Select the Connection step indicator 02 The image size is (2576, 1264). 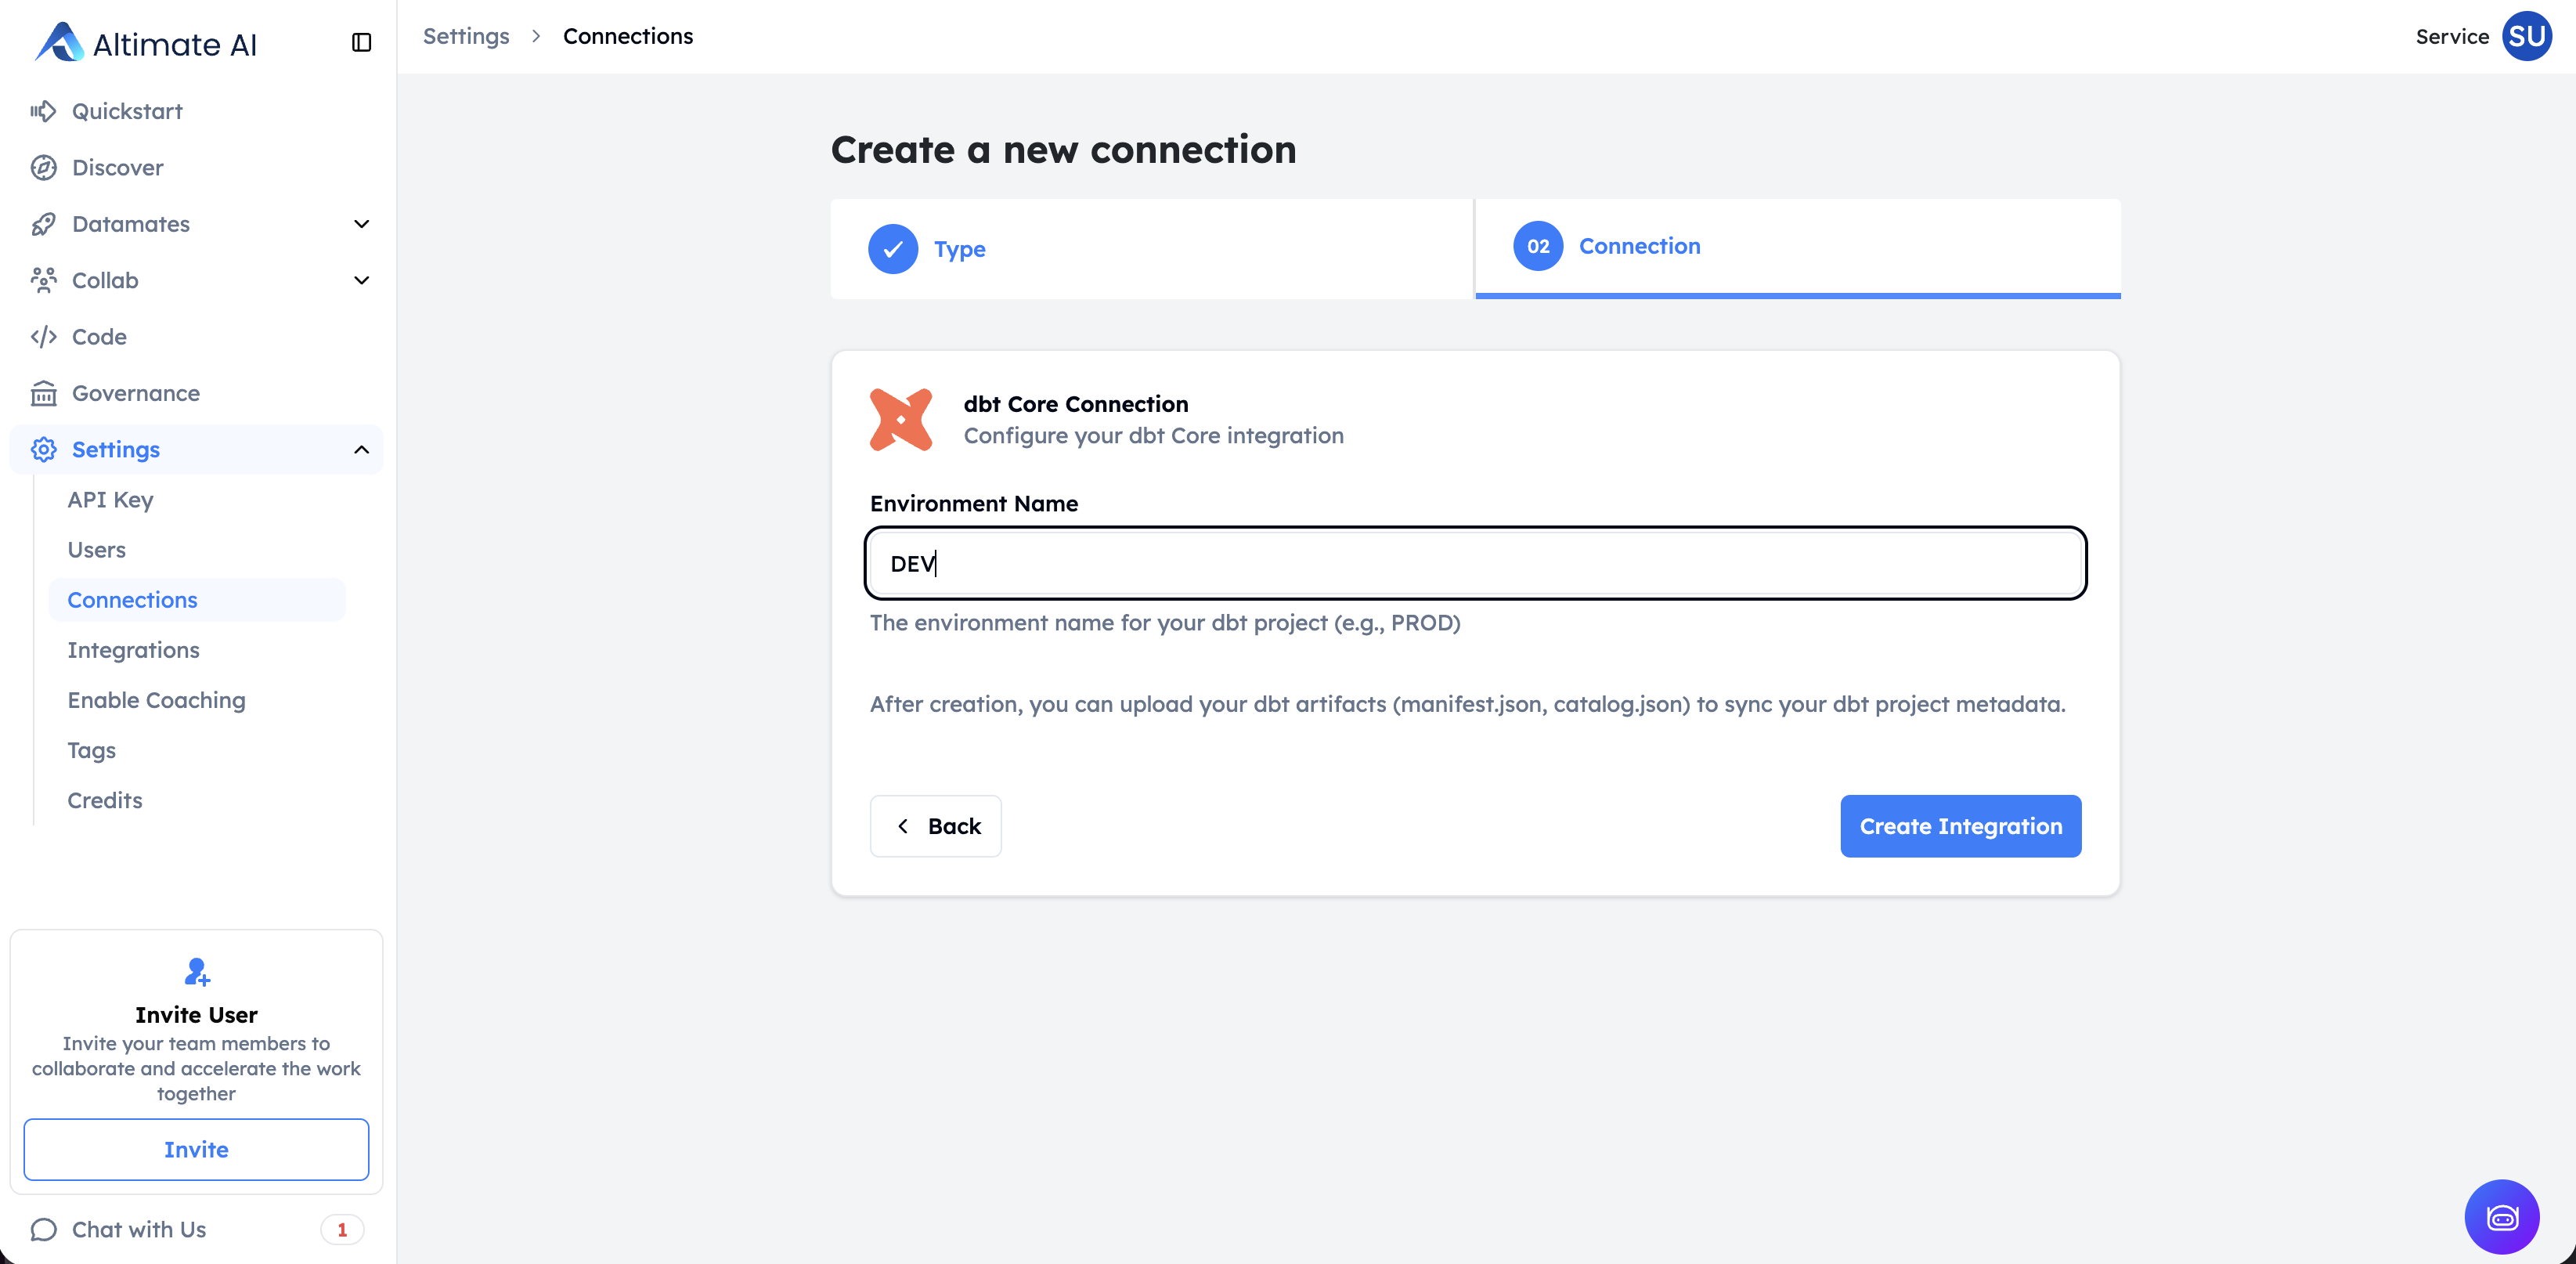[x=1538, y=246]
